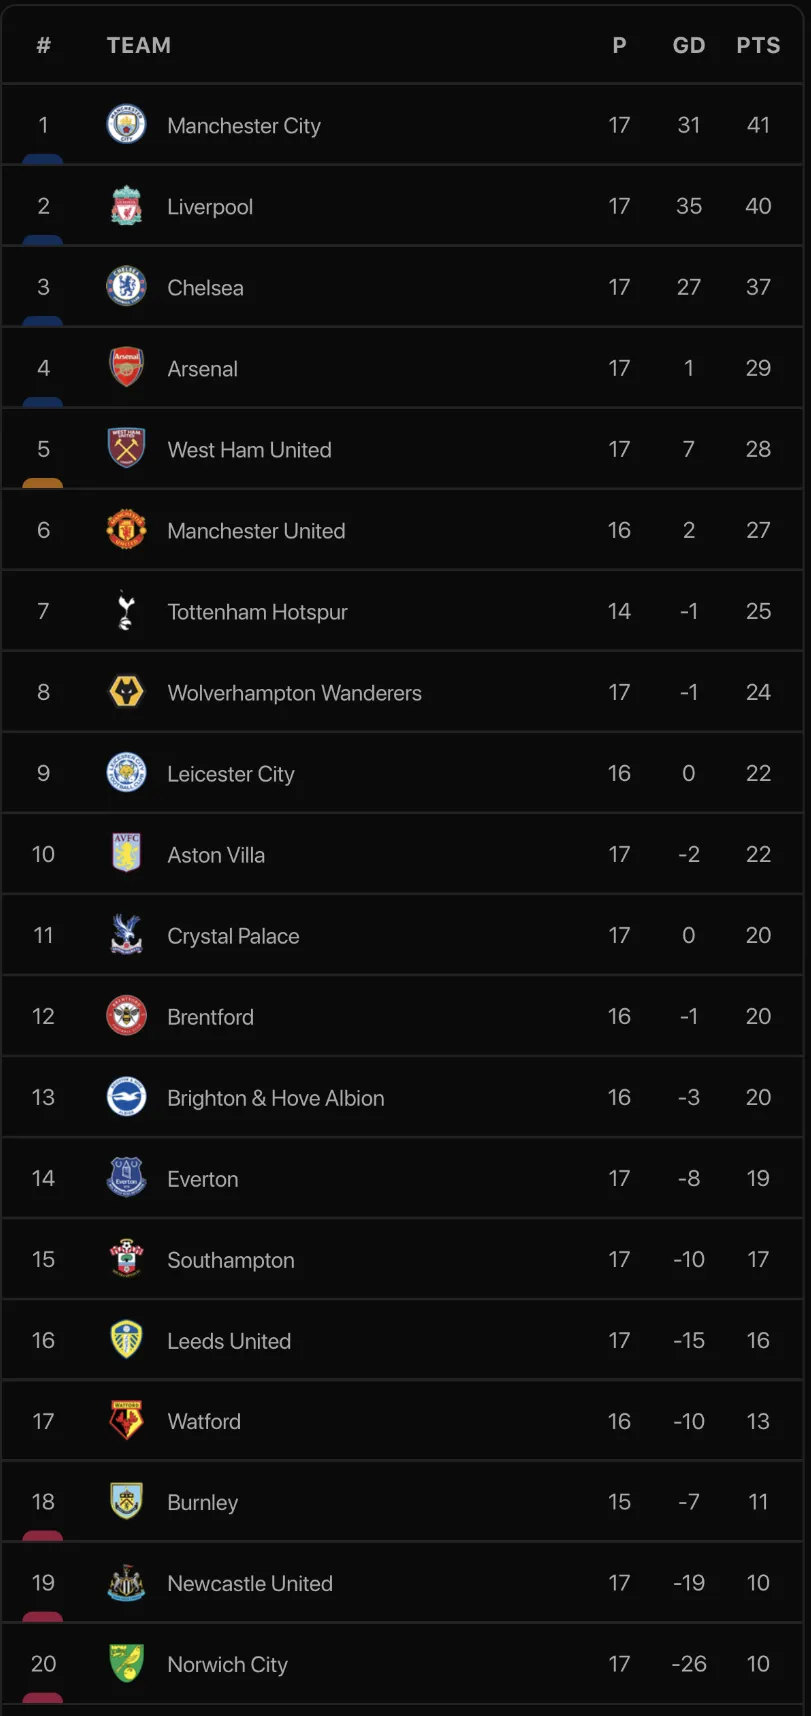Click the P matches-played column header
Image resolution: width=811 pixels, height=1716 pixels.
[619, 45]
